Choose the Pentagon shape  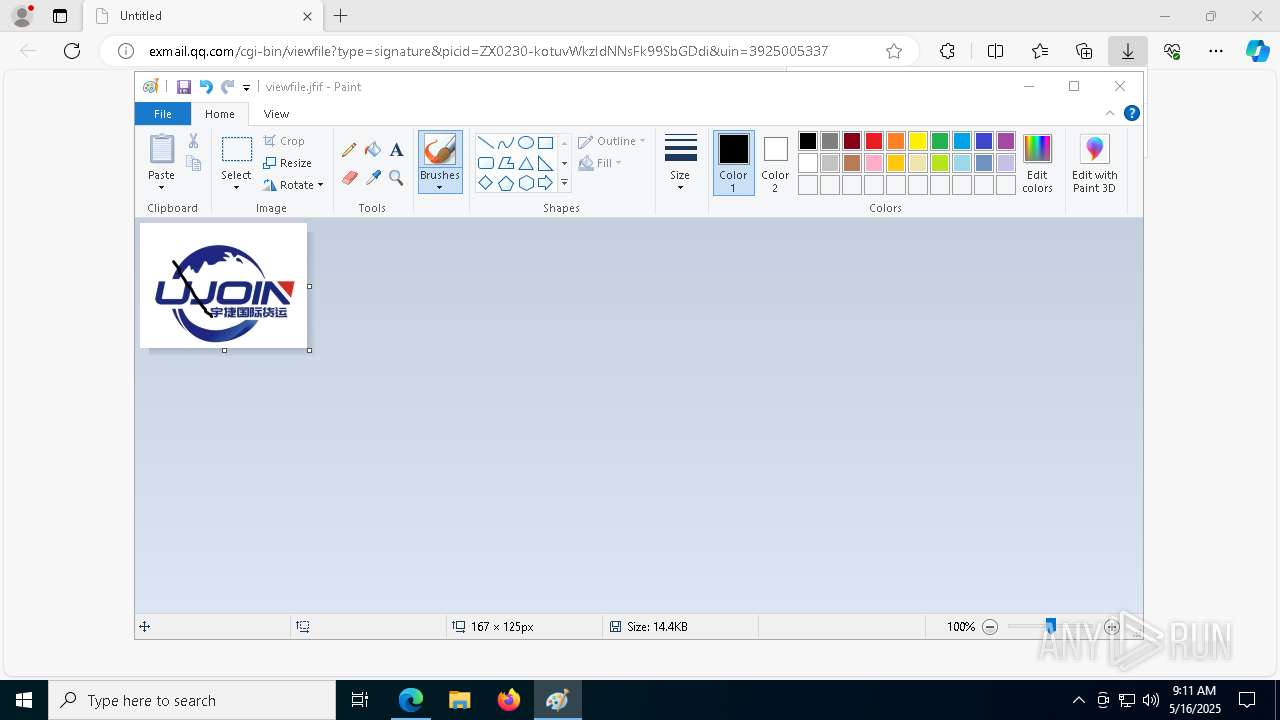(x=506, y=183)
